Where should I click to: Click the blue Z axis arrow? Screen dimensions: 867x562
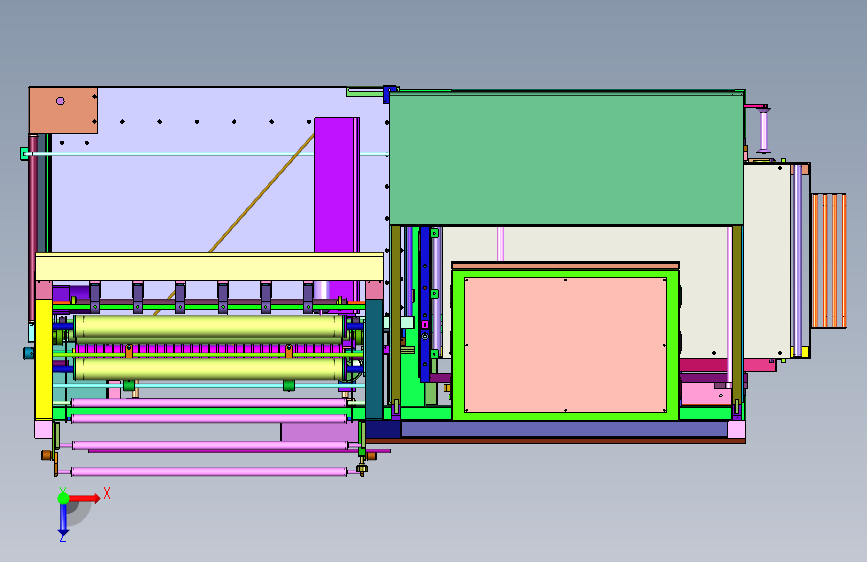(x=63, y=520)
